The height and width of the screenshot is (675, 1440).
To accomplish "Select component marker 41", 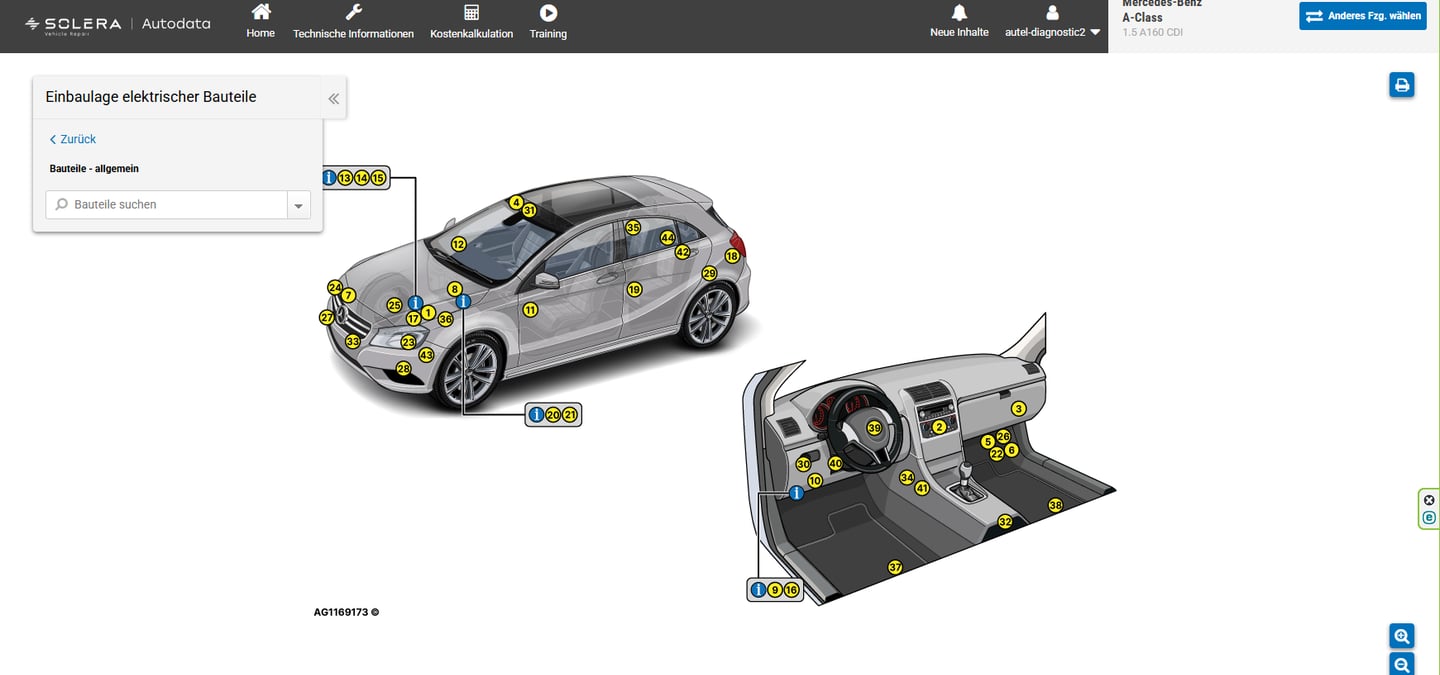I will 922,489.
